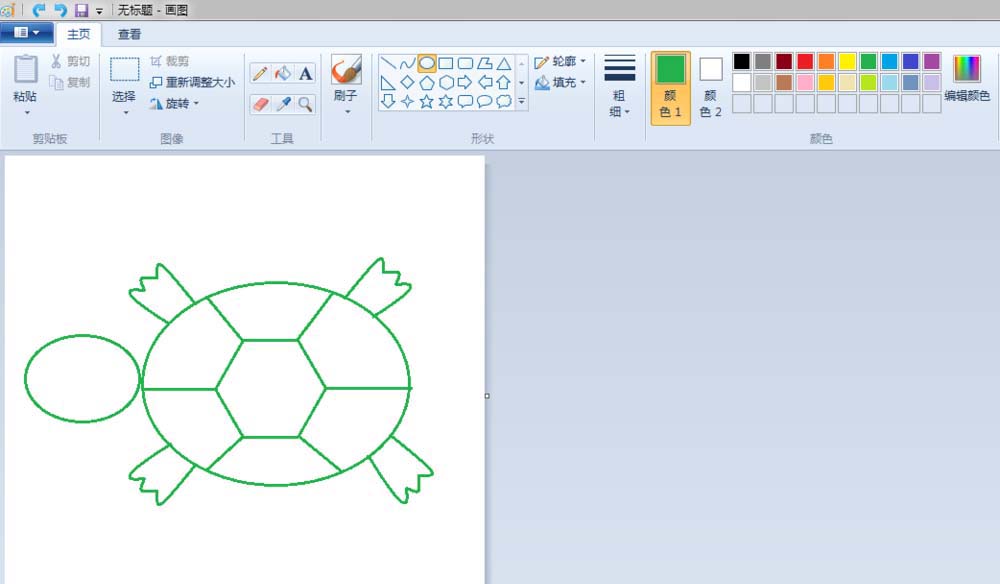
Task: Pick the red color swatch
Action: coord(805,61)
